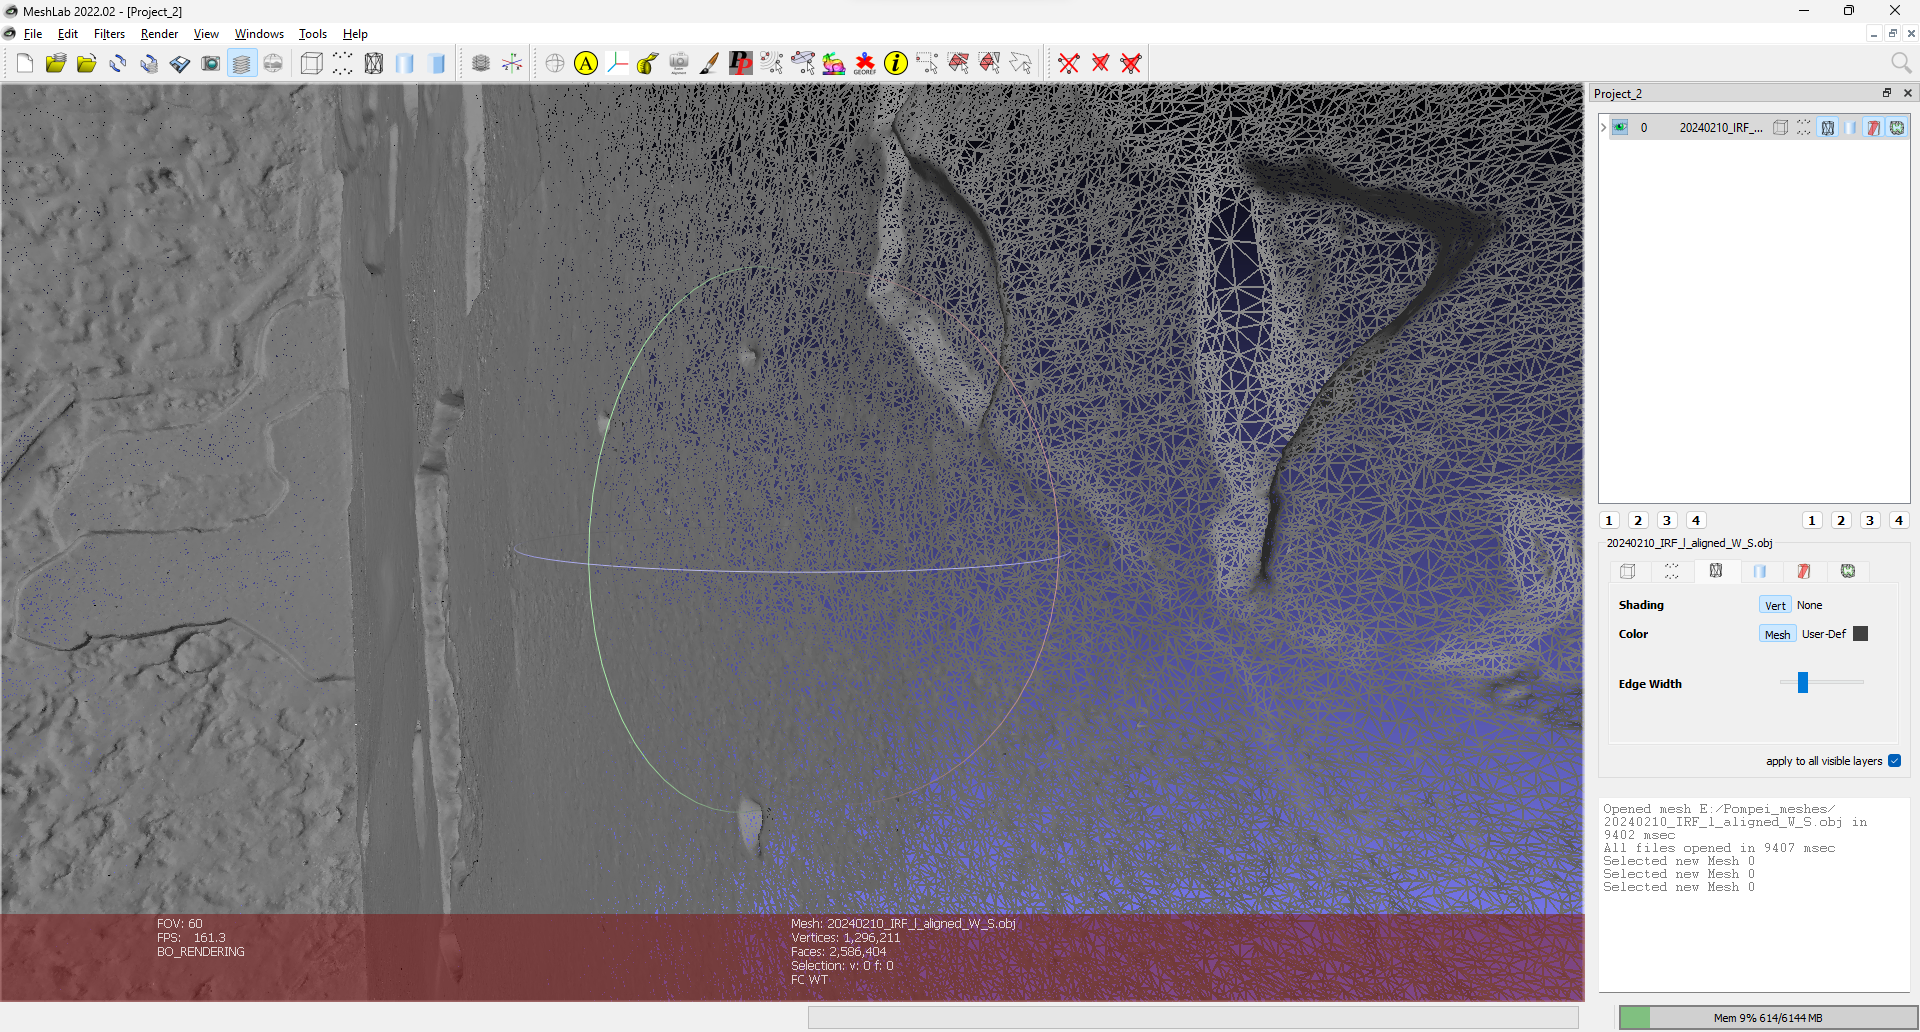Screen dimensions: 1920x1032
Task: Select the vertex selection tool
Action: 772,64
